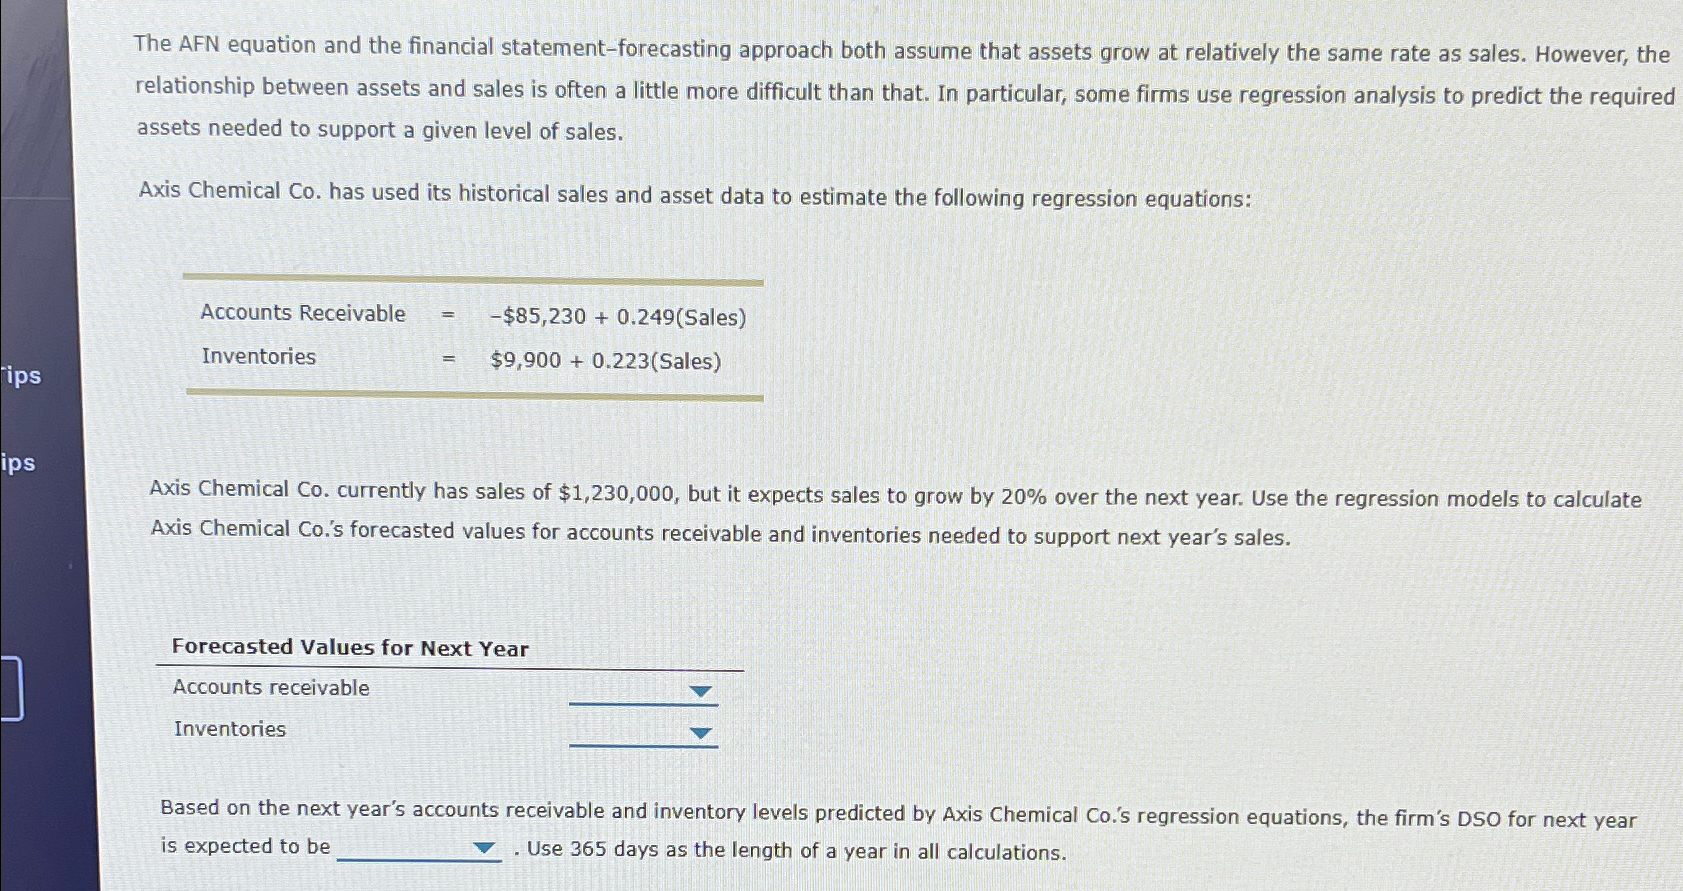Expand the DSO answer dropdown near bottom
1683x891 pixels.
pyautogui.click(x=483, y=848)
